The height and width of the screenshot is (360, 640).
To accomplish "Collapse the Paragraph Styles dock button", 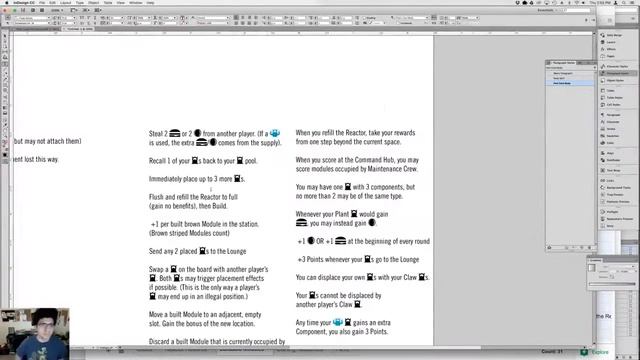I will tap(617, 73).
